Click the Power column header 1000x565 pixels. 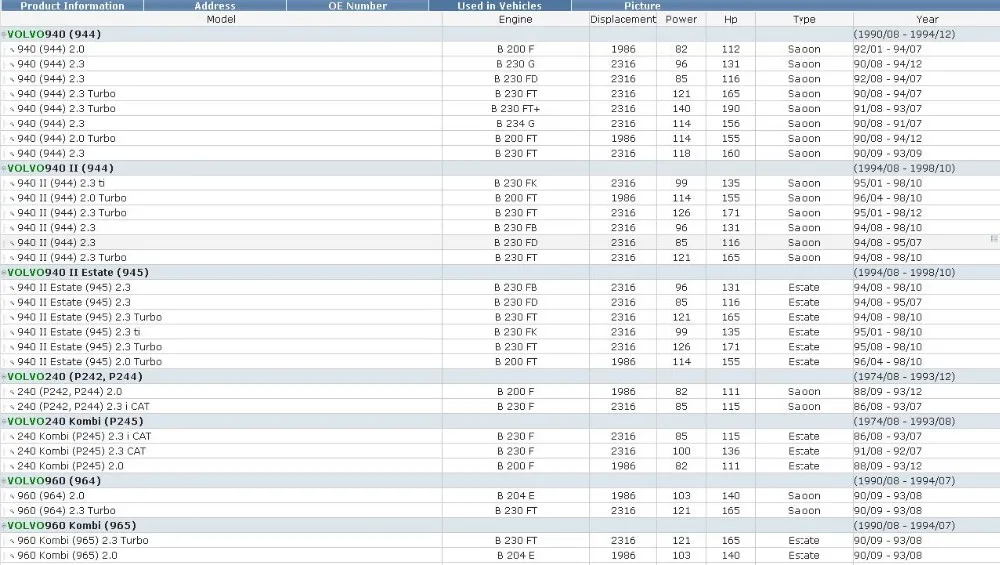[681, 19]
